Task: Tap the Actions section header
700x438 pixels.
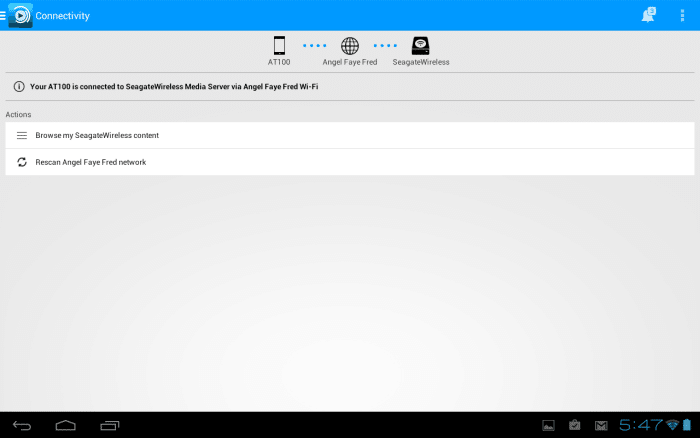Action: (18, 115)
